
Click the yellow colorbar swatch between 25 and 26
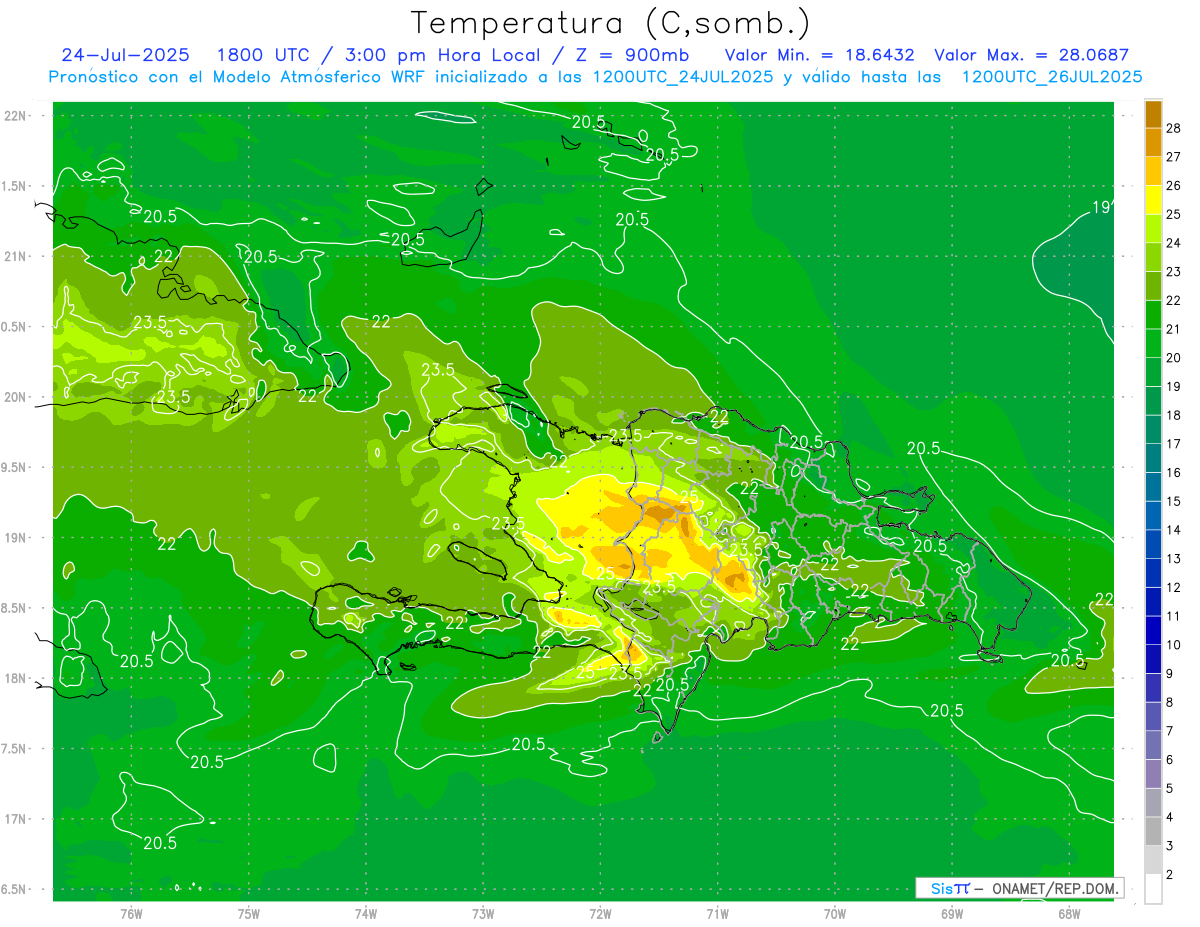tap(1153, 200)
